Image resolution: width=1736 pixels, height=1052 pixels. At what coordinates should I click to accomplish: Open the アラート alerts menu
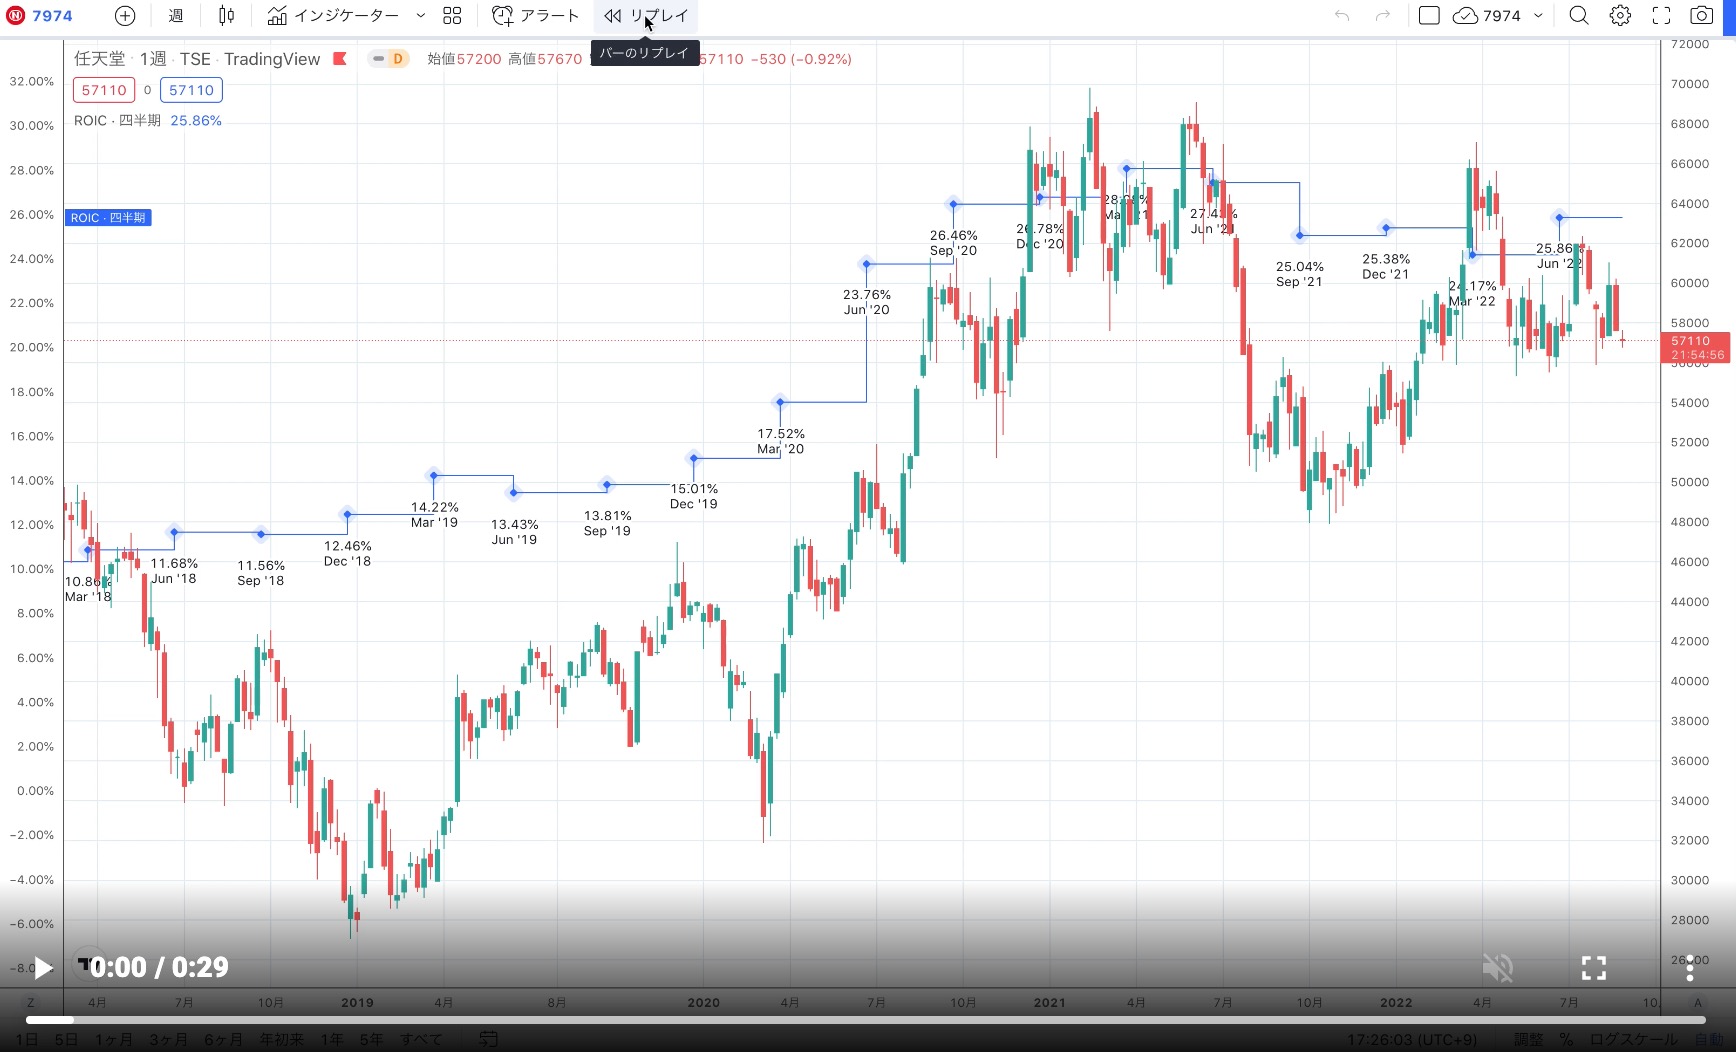click(536, 16)
